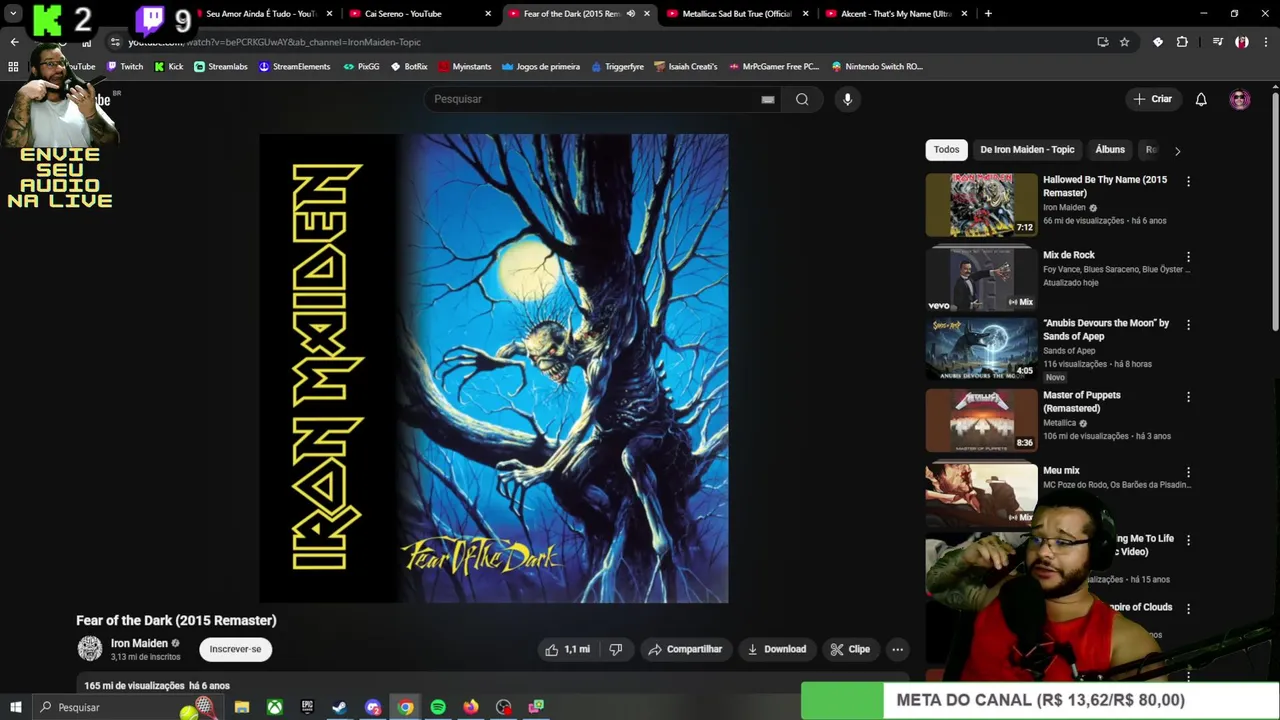Open Chrome extensions puzzle icon

click(1182, 42)
